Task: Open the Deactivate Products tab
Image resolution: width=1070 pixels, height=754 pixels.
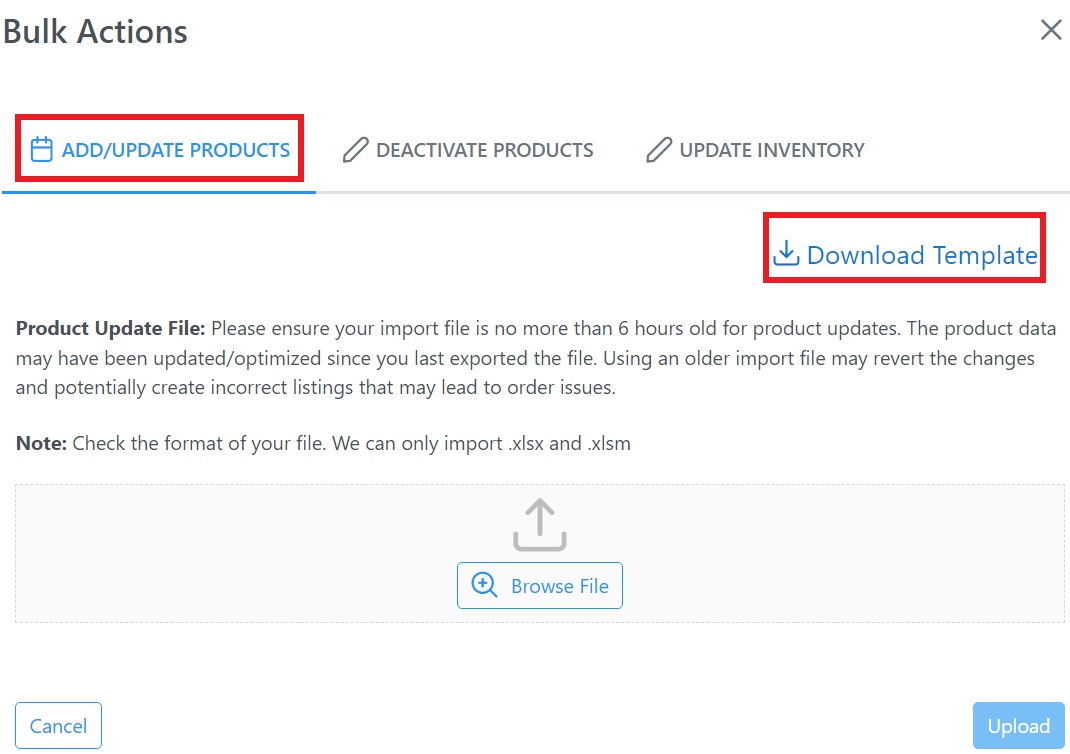Action: 468,149
